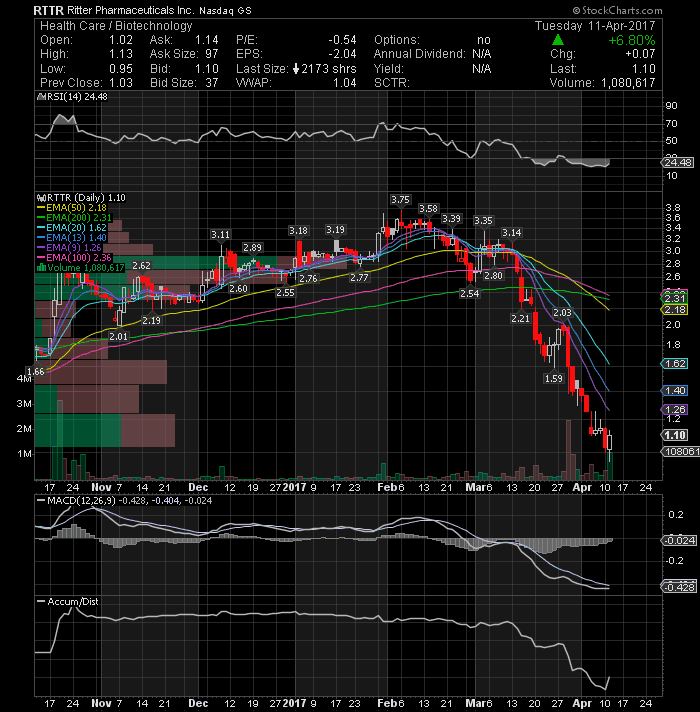
Task: Click the Prev Close 1.03 value
Action: (x=121, y=83)
